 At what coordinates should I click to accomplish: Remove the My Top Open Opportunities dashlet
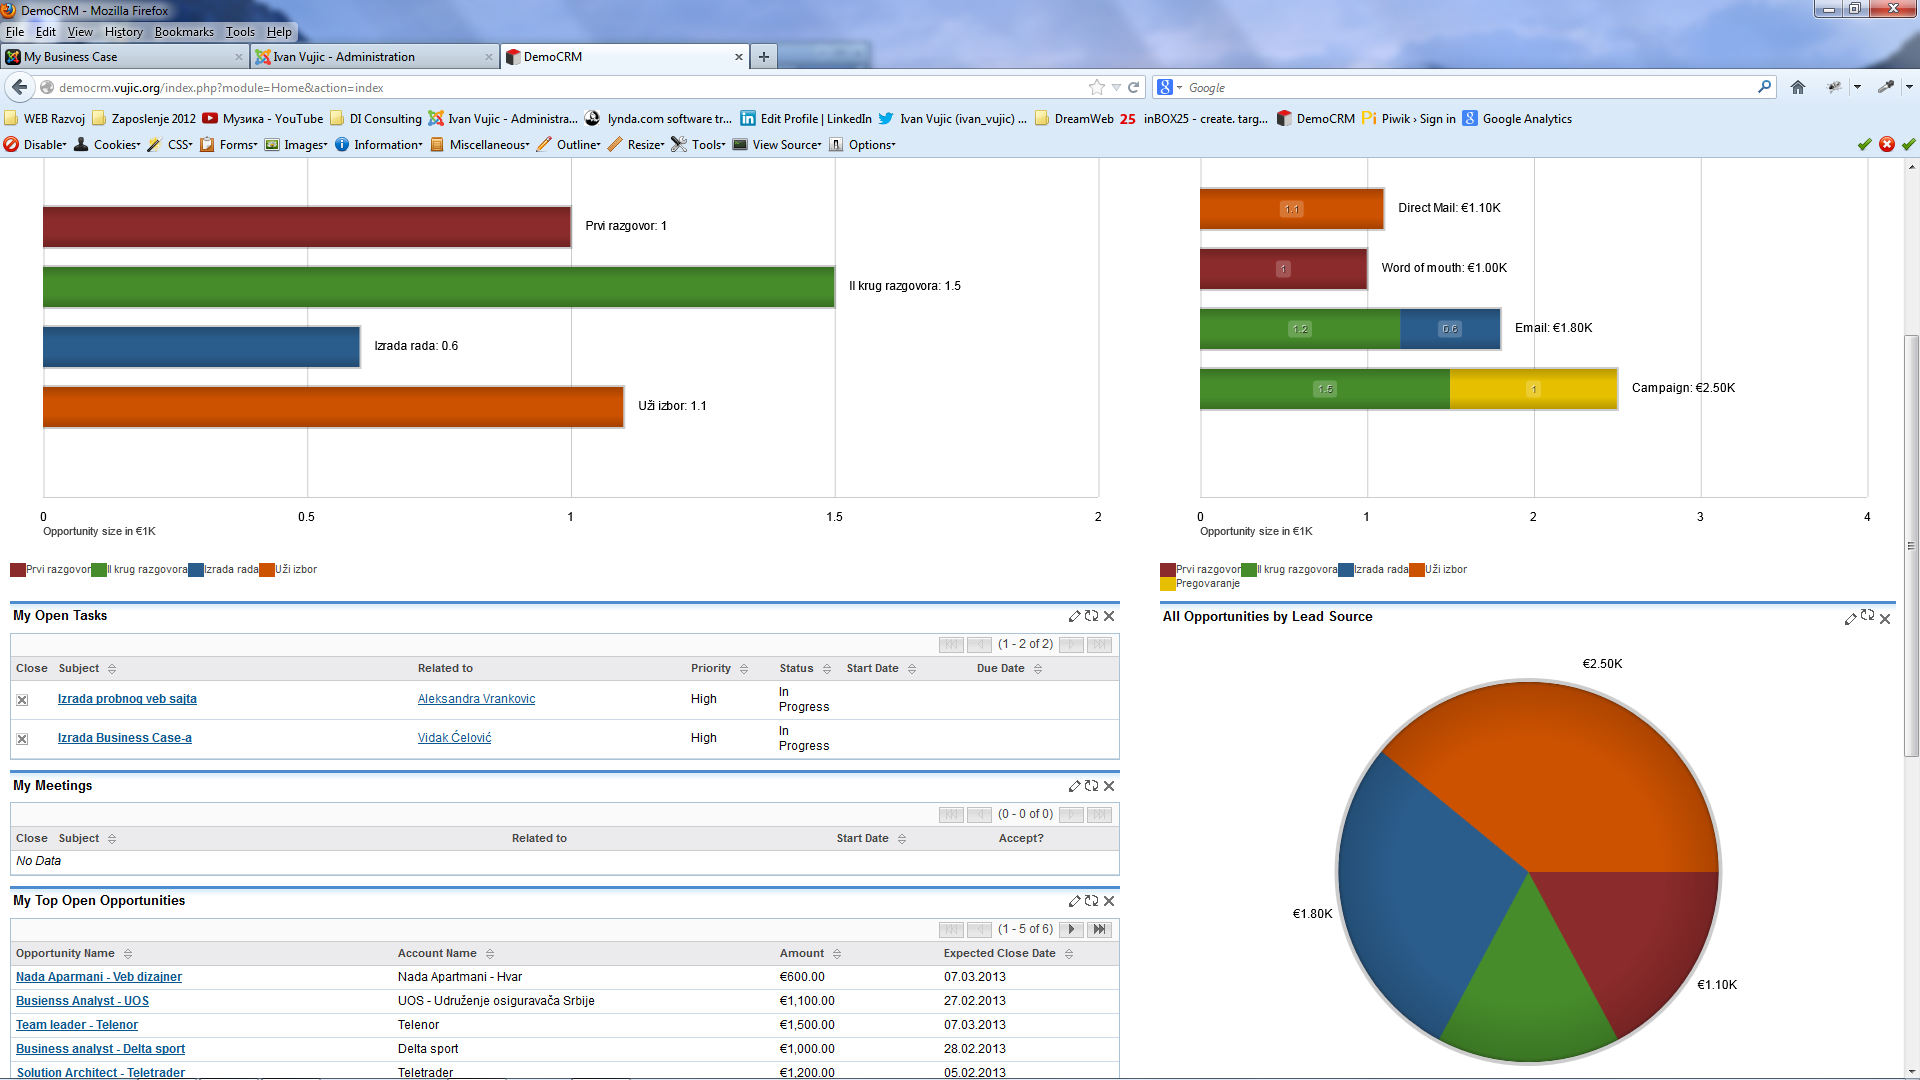pyautogui.click(x=1109, y=901)
